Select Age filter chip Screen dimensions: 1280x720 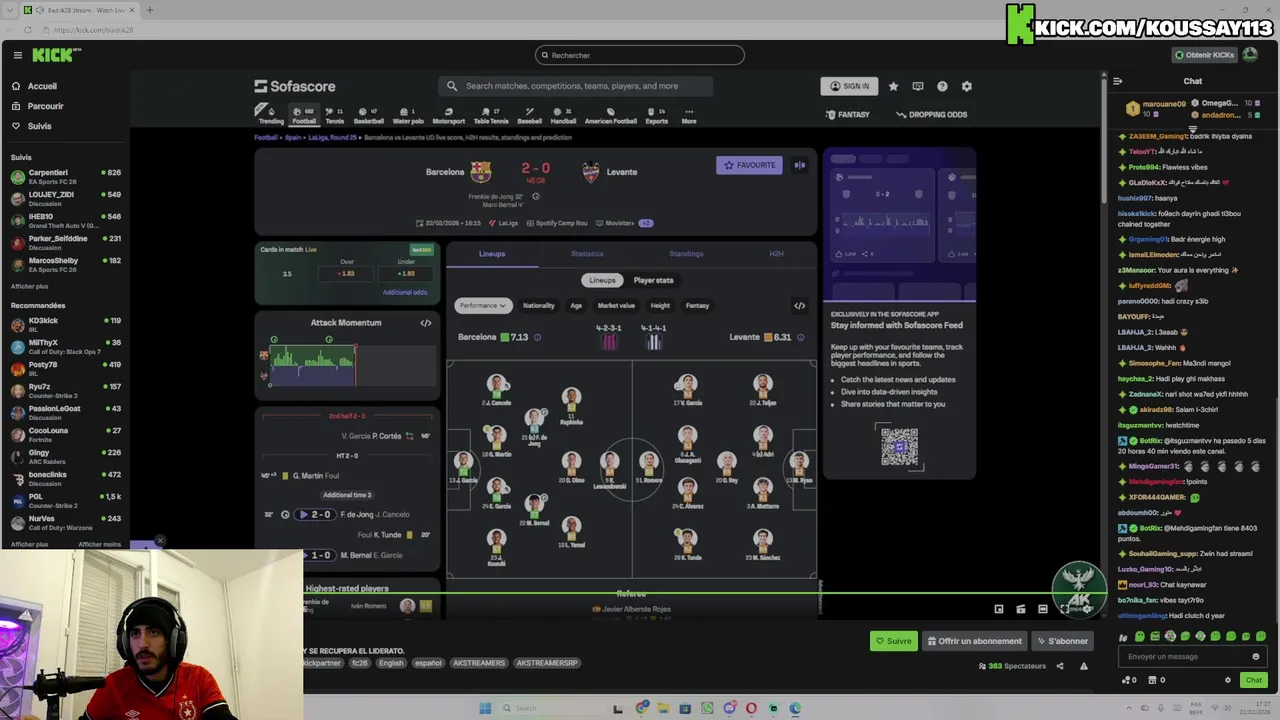(x=576, y=305)
